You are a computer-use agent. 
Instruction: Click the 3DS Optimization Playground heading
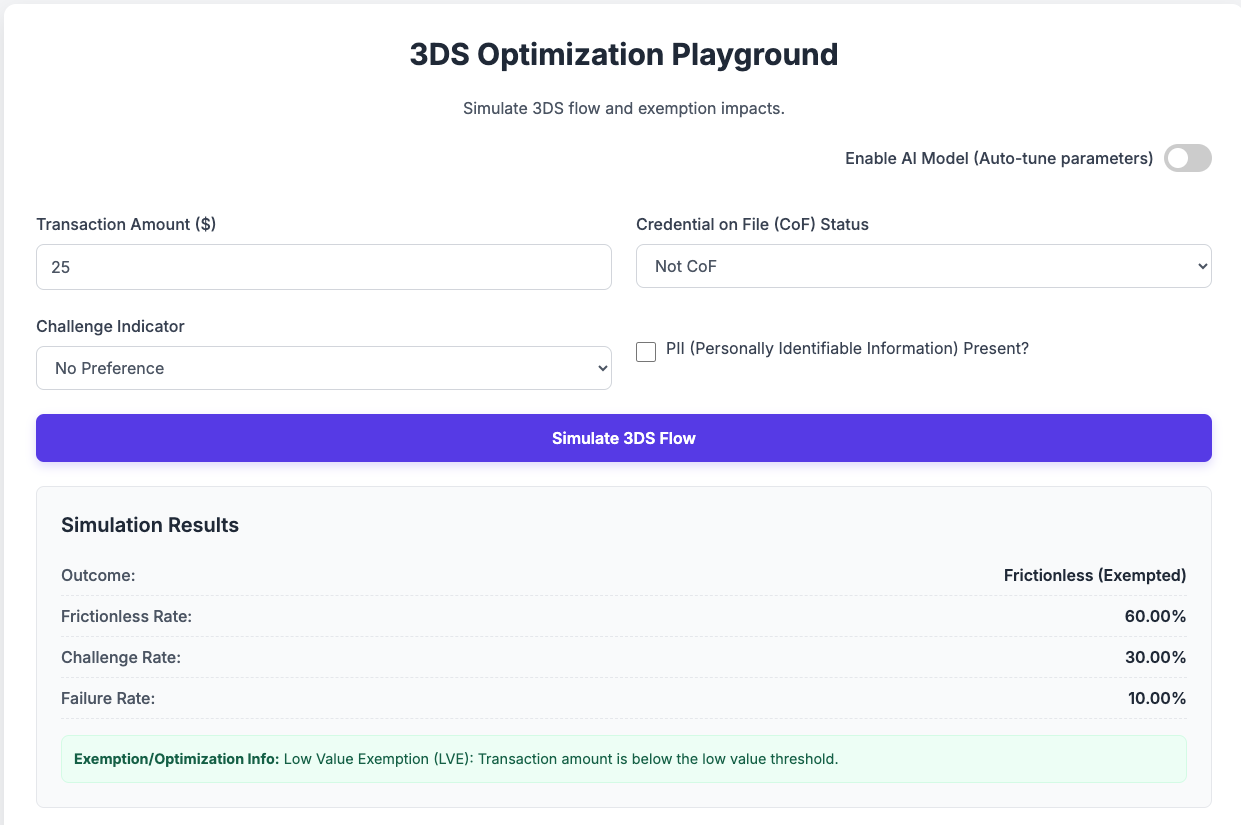[x=623, y=55]
